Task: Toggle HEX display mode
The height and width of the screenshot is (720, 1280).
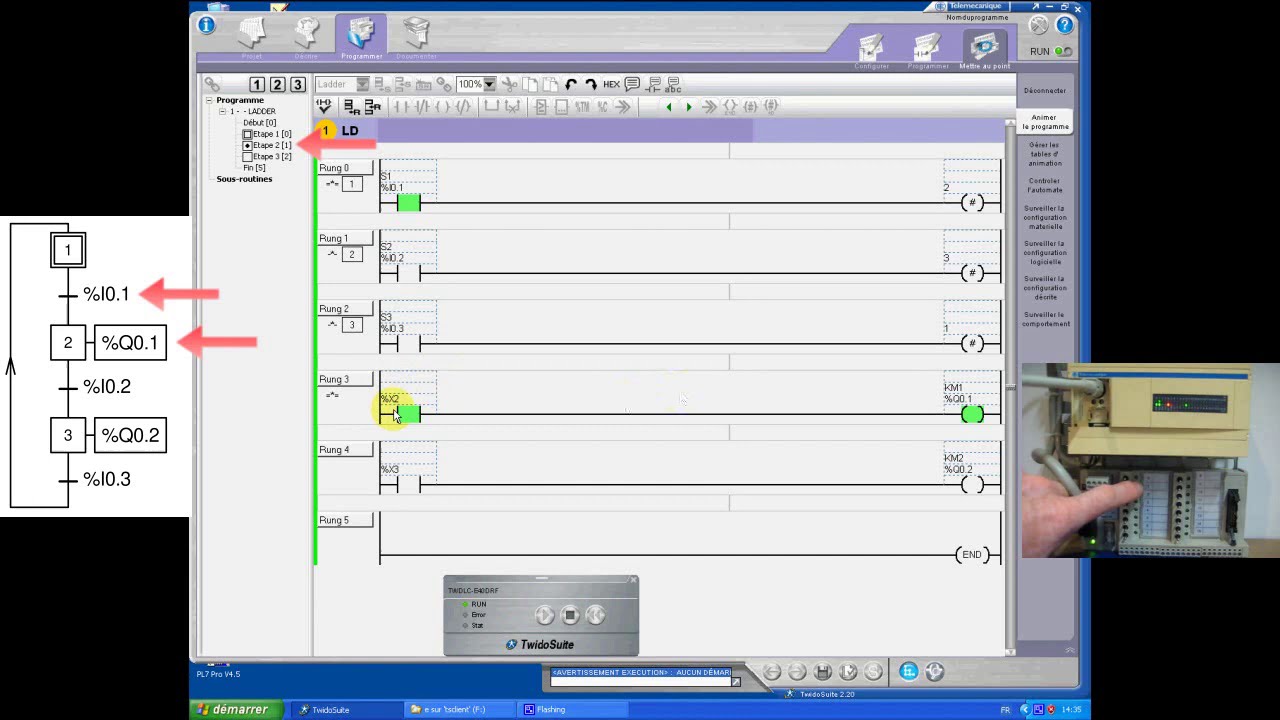Action: point(611,85)
